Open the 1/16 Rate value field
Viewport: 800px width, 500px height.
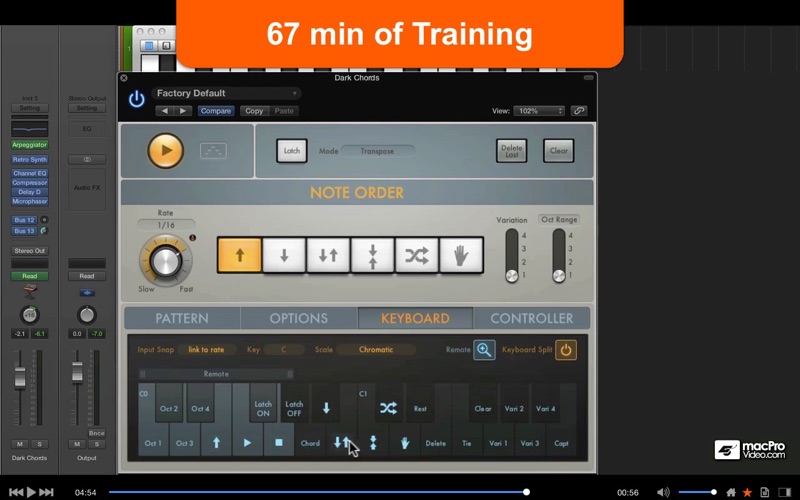click(x=166, y=225)
